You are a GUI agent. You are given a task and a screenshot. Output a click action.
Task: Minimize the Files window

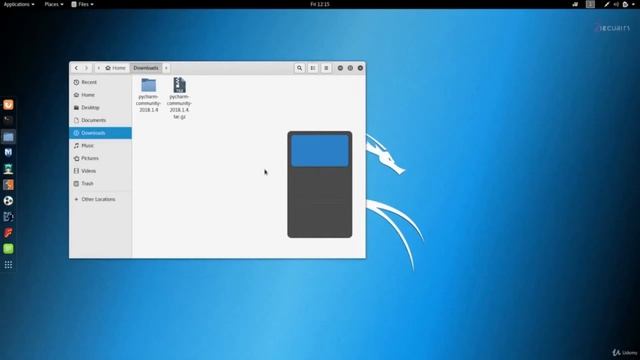coord(340,68)
